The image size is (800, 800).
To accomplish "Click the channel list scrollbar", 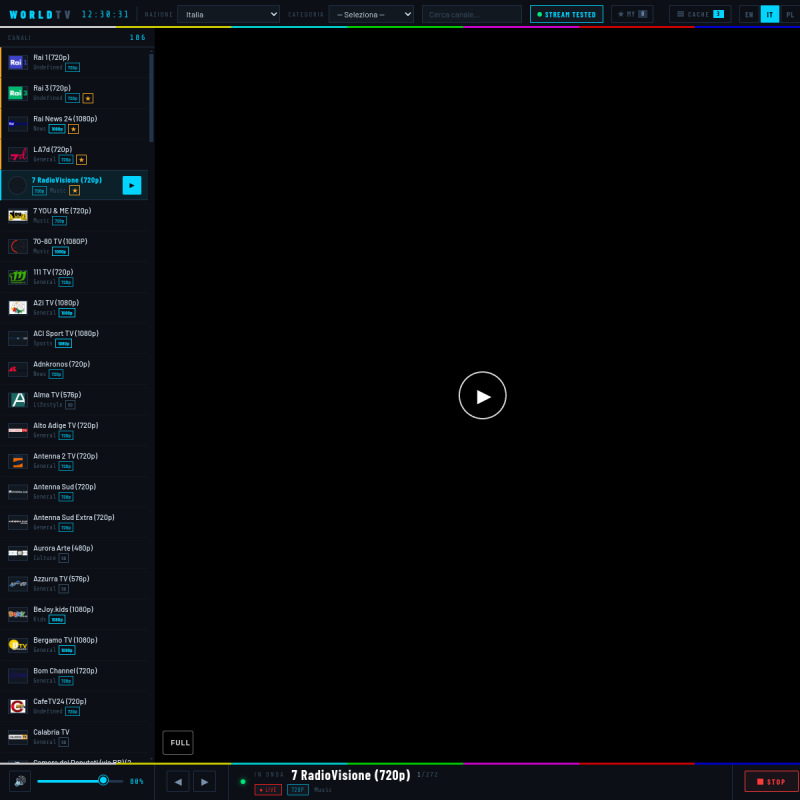I will (x=151, y=97).
